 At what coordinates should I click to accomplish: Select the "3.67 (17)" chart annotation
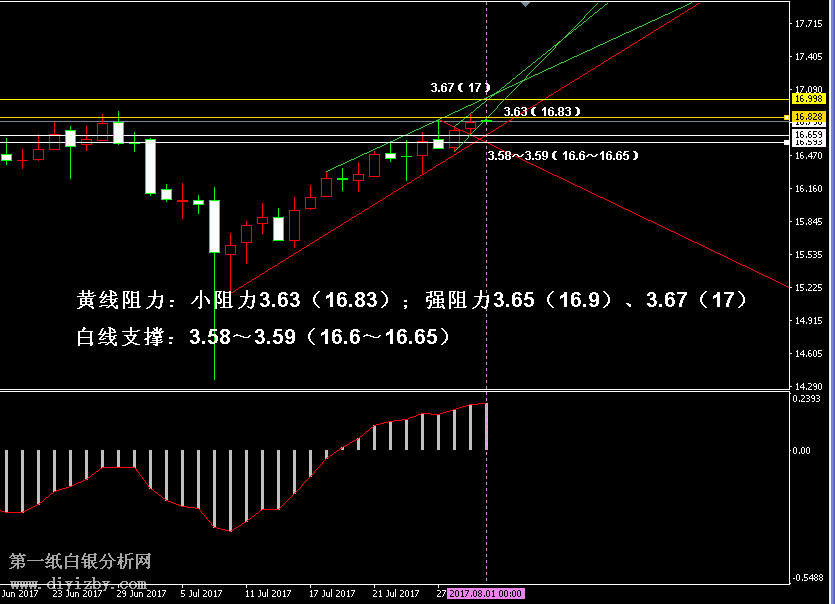click(x=460, y=88)
